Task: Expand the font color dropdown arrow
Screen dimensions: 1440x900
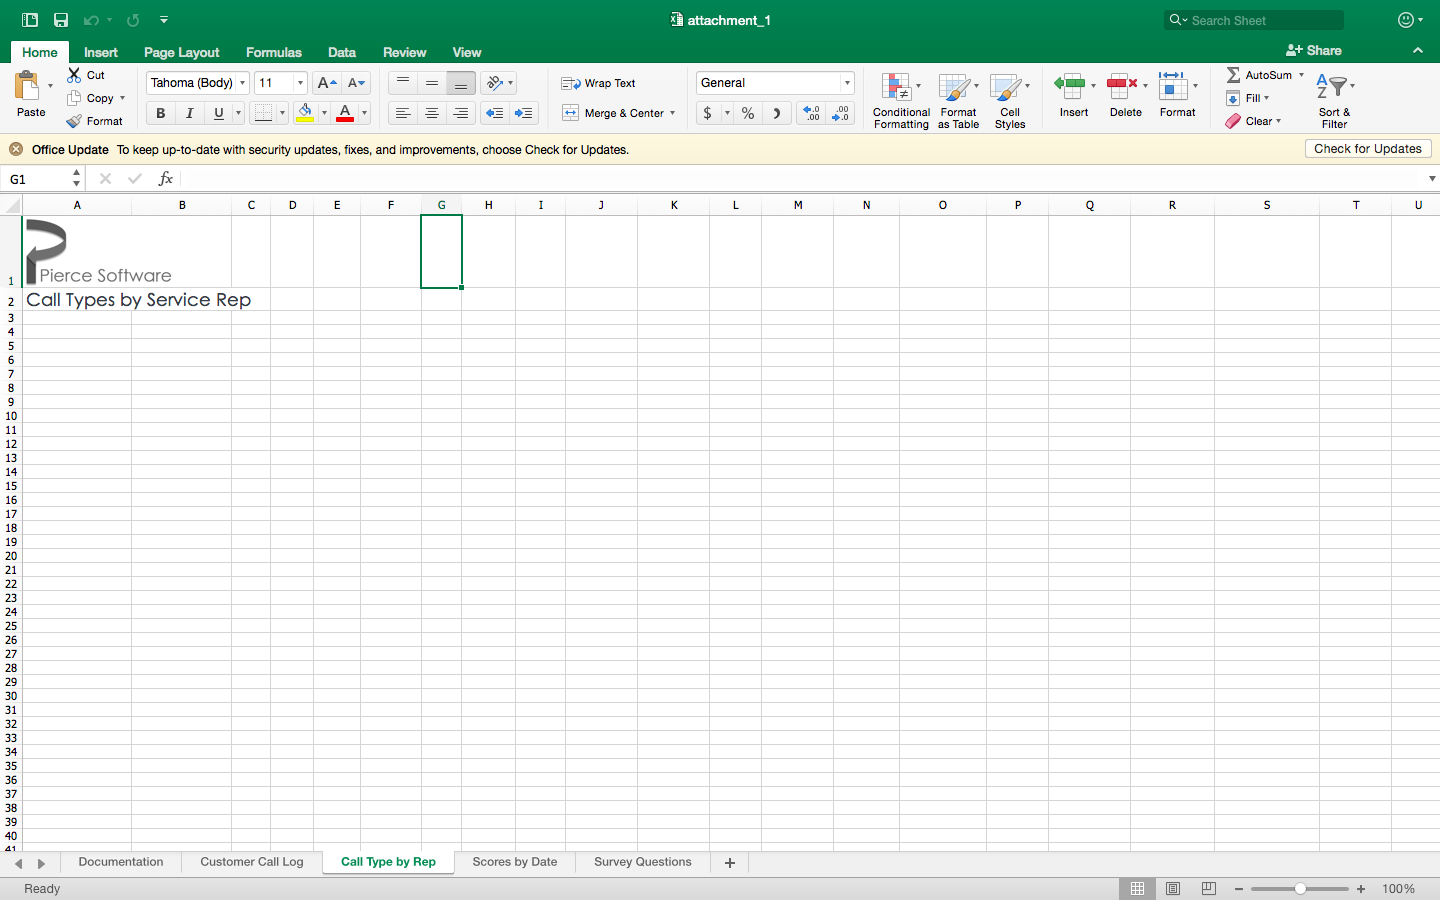Action: point(364,113)
